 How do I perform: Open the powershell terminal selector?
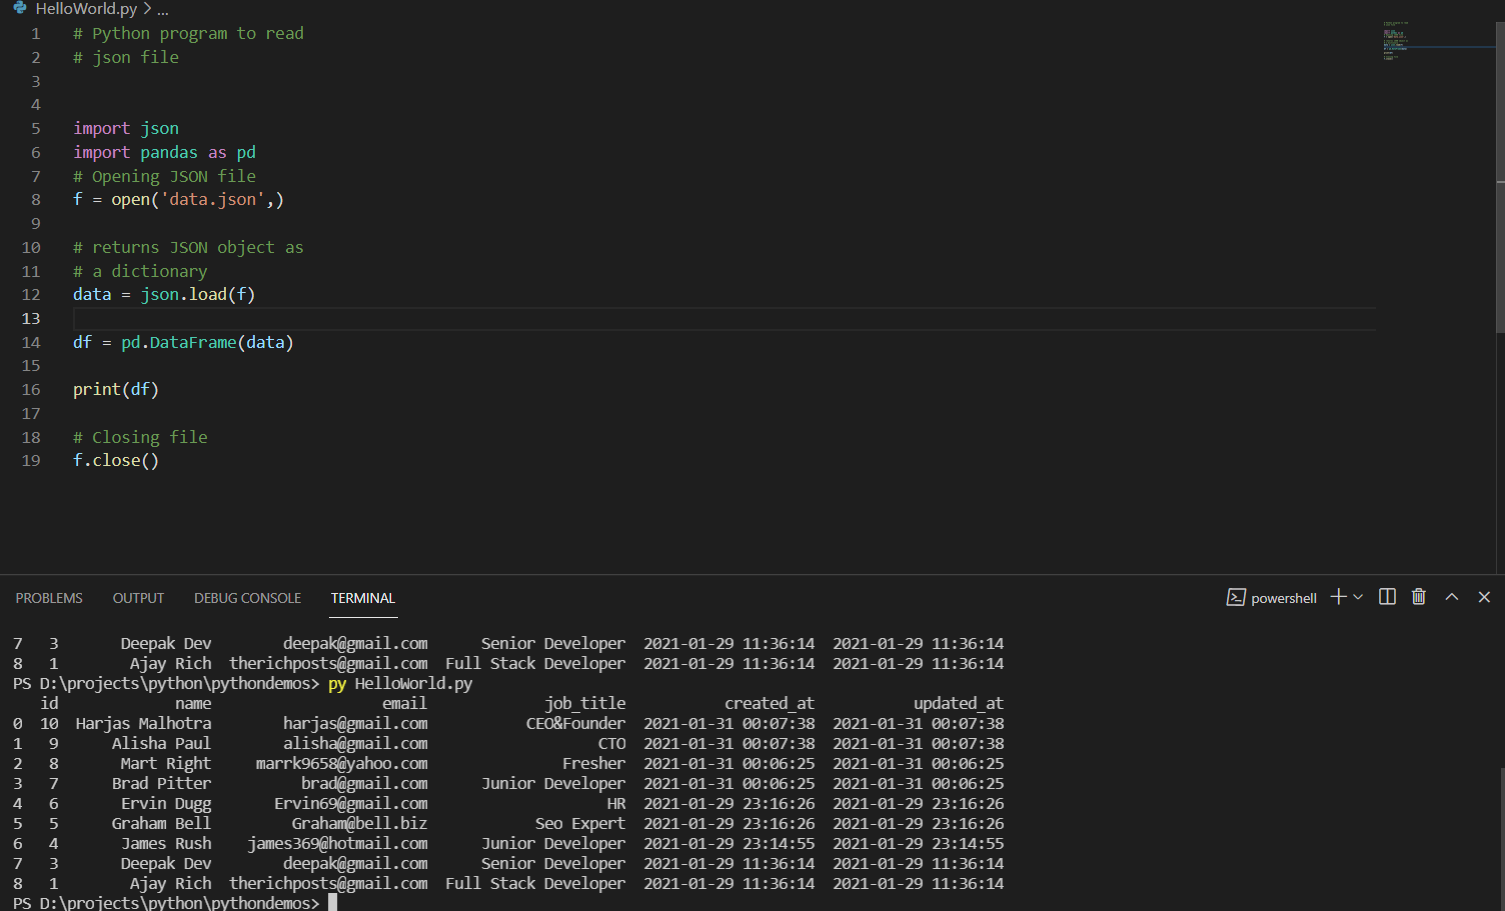click(x=1283, y=597)
